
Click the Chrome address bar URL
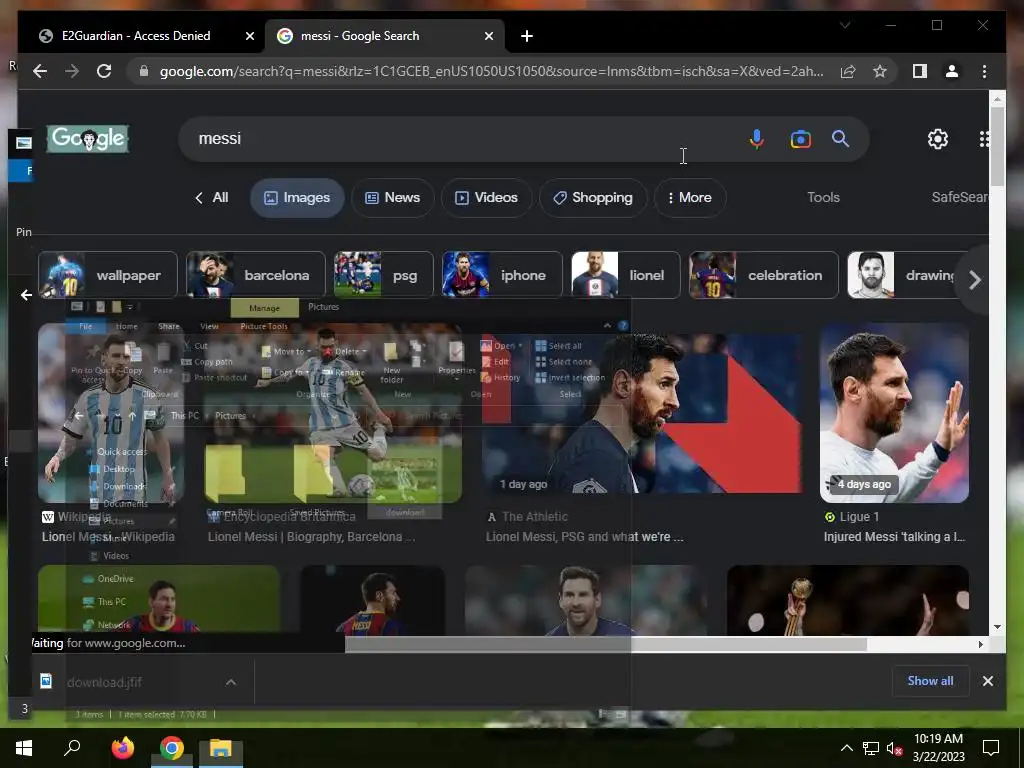491,71
